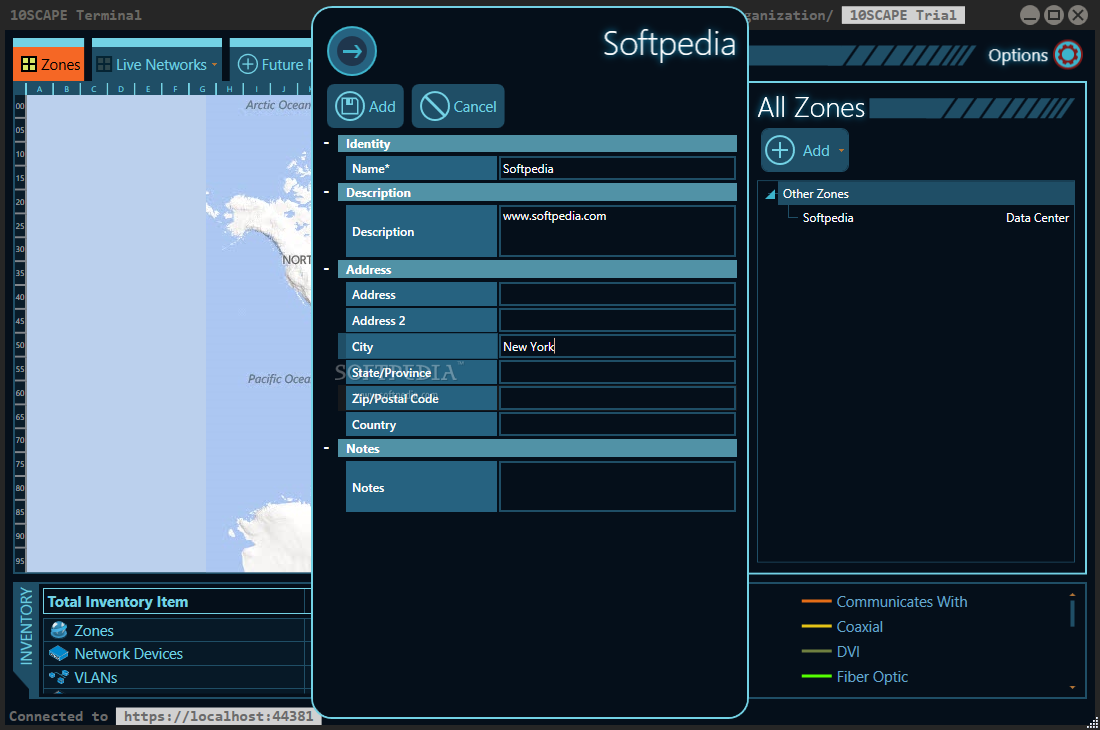Click the Zip/Postal Code input field
The height and width of the screenshot is (730, 1100).
[617, 398]
